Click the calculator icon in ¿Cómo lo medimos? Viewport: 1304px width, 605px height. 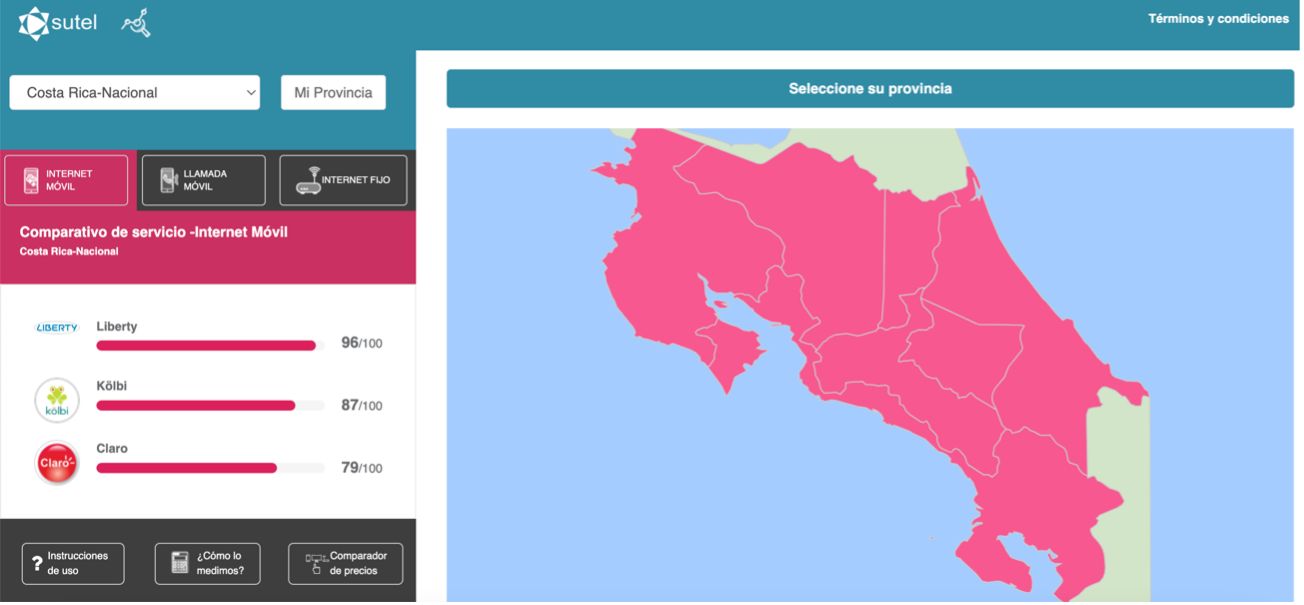180,563
